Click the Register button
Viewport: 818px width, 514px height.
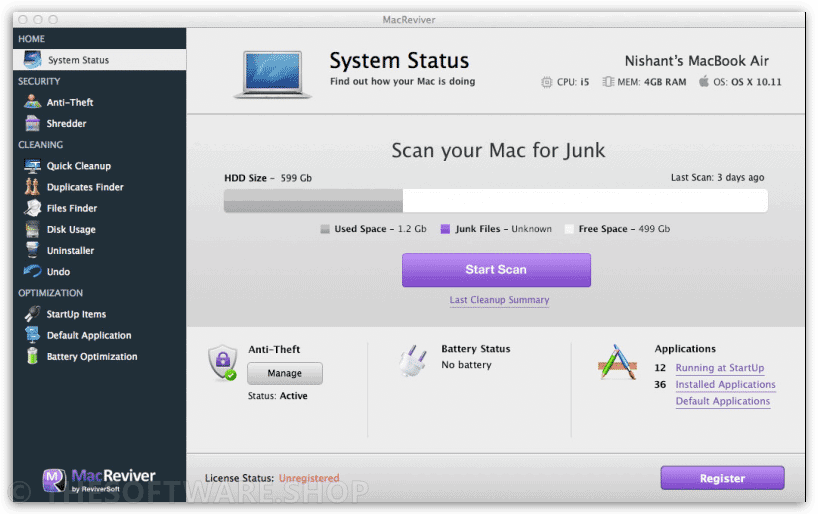point(722,478)
